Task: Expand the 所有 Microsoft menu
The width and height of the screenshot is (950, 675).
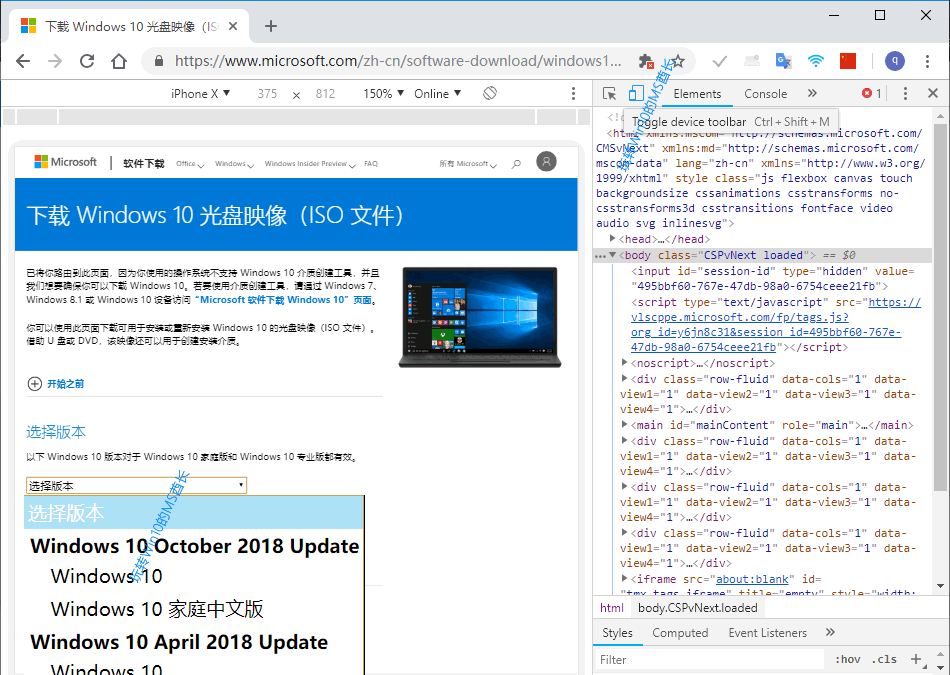Action: click(468, 164)
